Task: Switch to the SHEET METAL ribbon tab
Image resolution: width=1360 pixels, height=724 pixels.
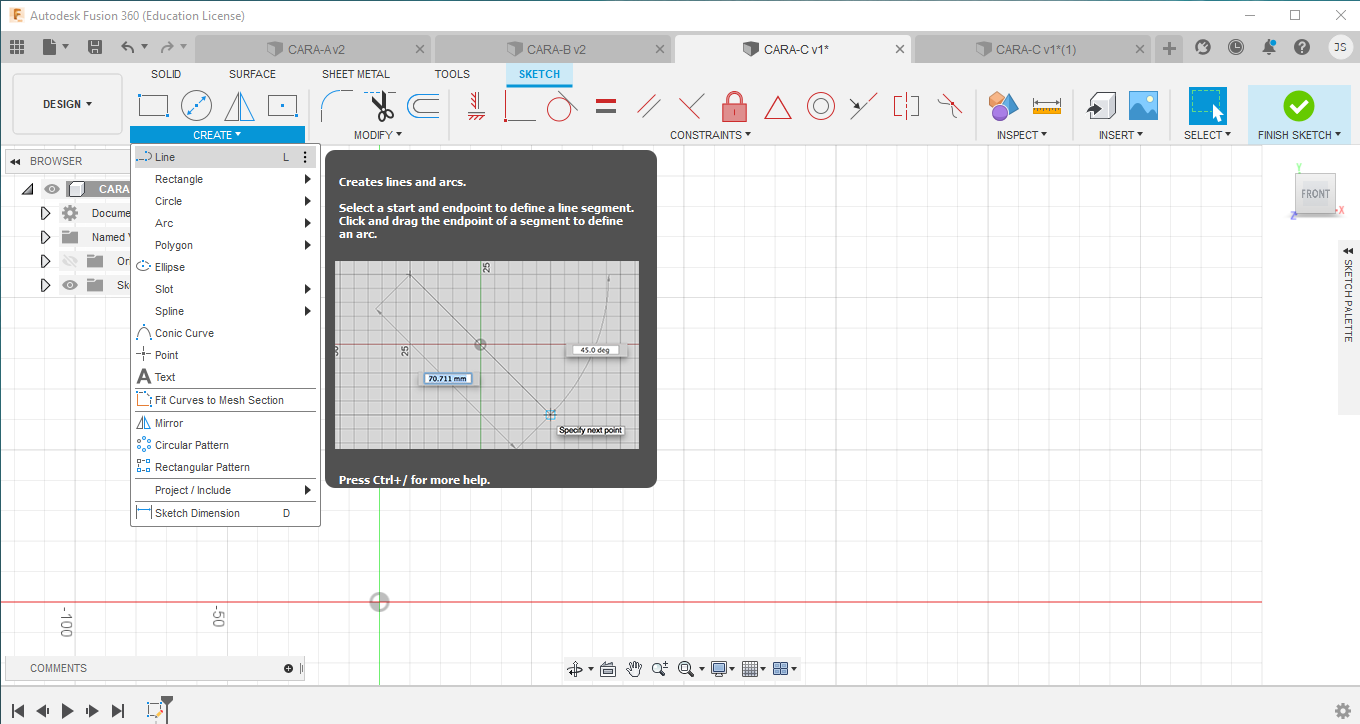Action: point(356,74)
